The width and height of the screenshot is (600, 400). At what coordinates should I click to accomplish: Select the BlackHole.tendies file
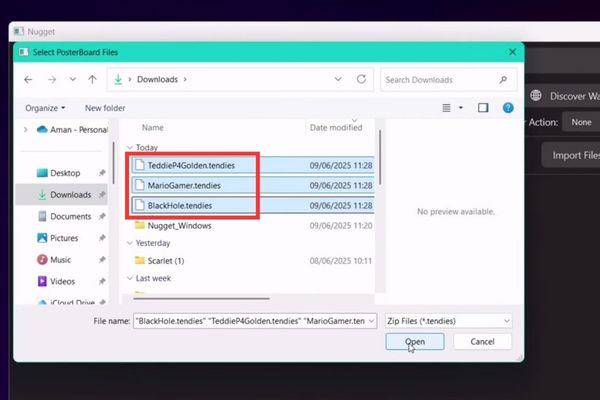[x=179, y=205]
